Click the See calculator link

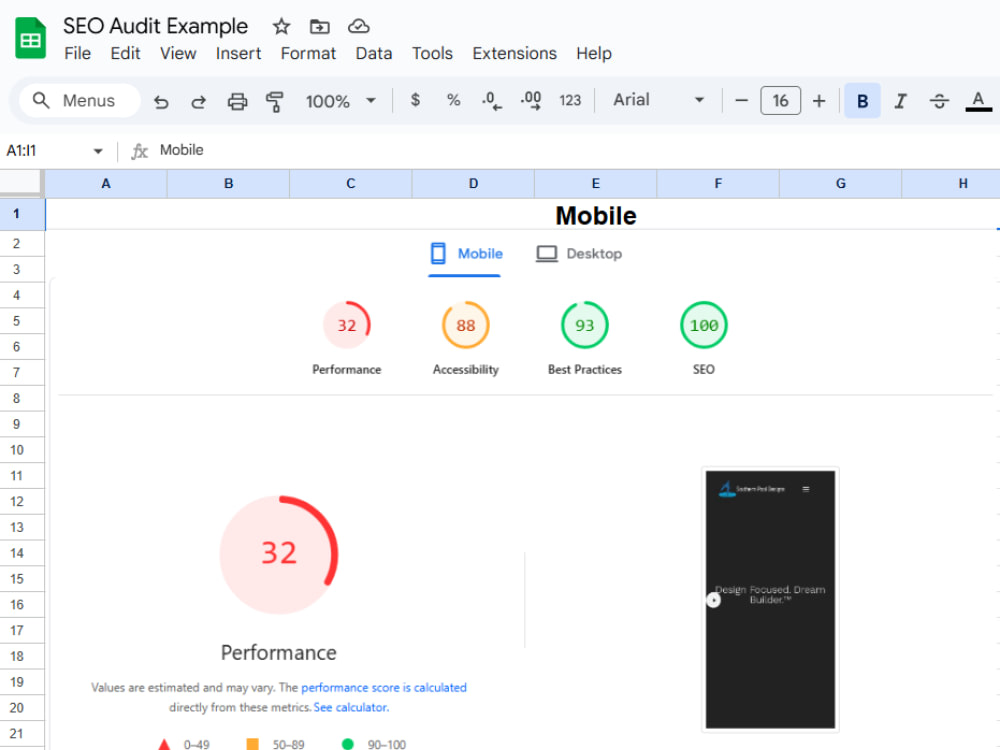pyautogui.click(x=351, y=707)
